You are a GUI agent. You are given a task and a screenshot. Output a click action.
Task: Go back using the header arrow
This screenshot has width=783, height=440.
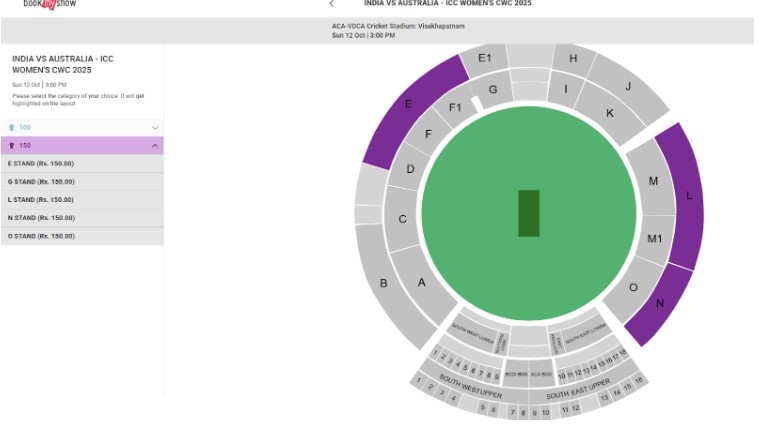click(x=332, y=4)
